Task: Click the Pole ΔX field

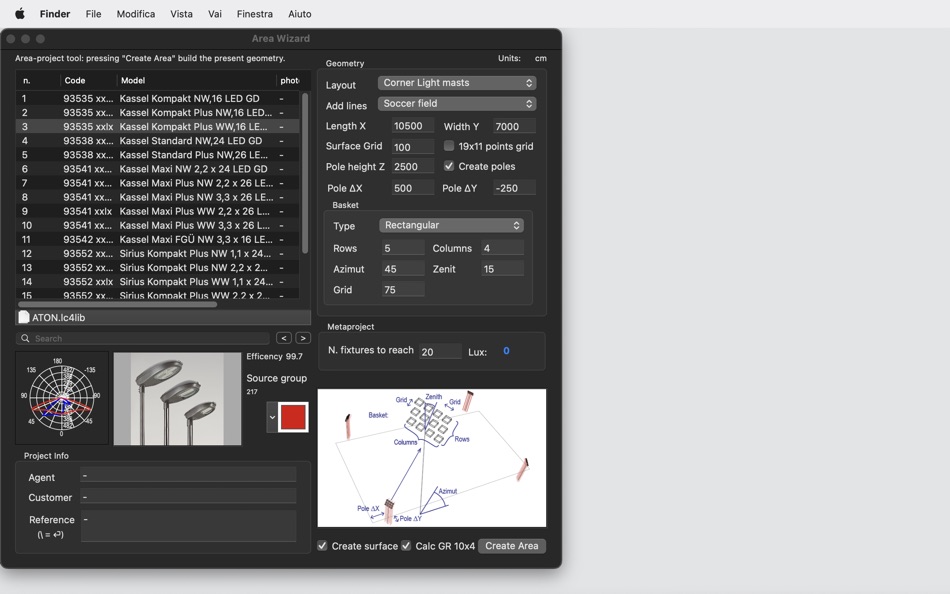Action: pos(412,188)
